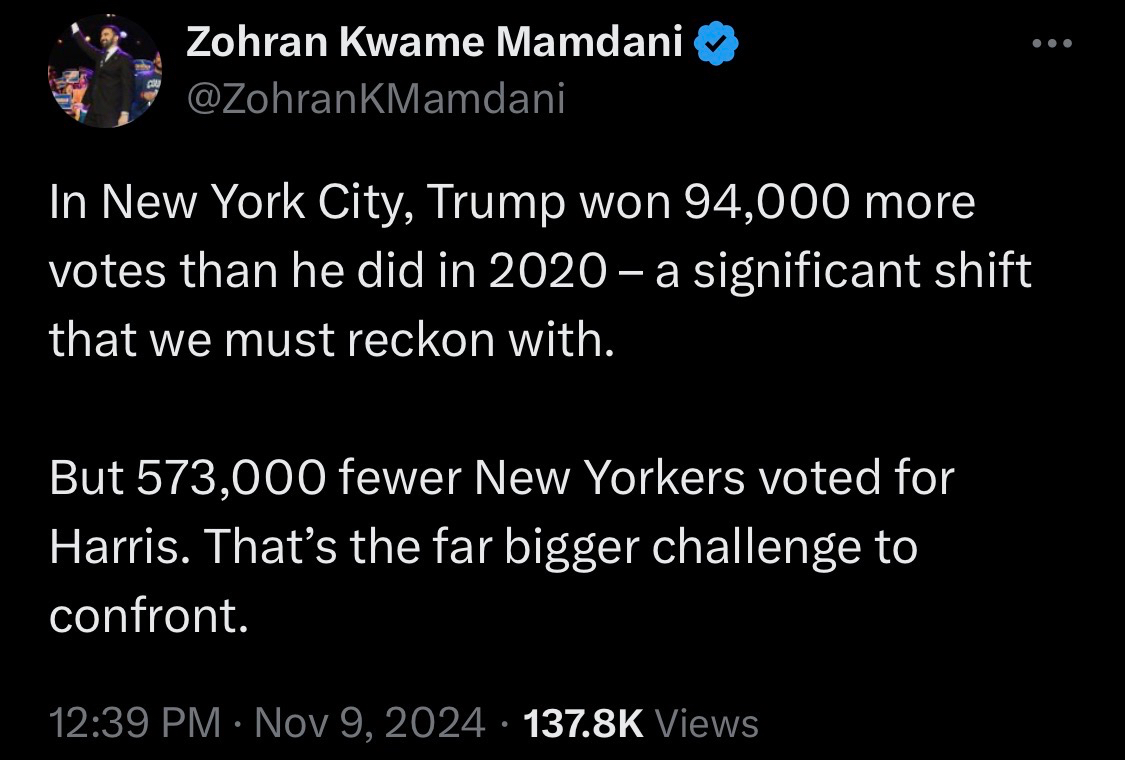Click the word Harris in the tweet

pyautogui.click(x=110, y=547)
